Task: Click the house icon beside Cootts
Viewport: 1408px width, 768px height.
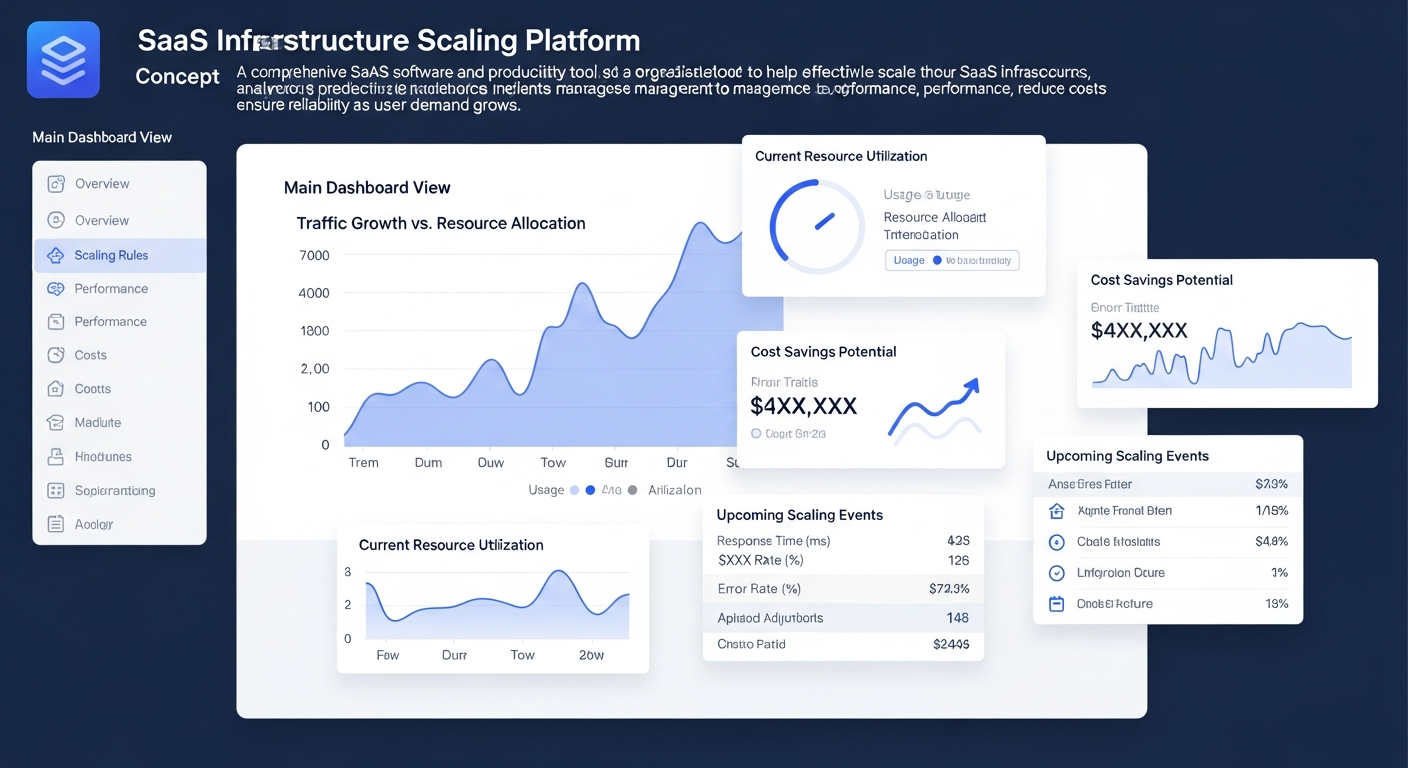Action: 56,389
